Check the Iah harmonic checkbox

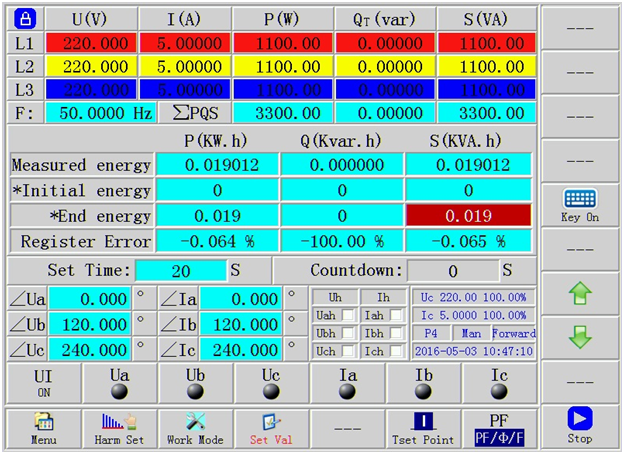pyautogui.click(x=396, y=316)
